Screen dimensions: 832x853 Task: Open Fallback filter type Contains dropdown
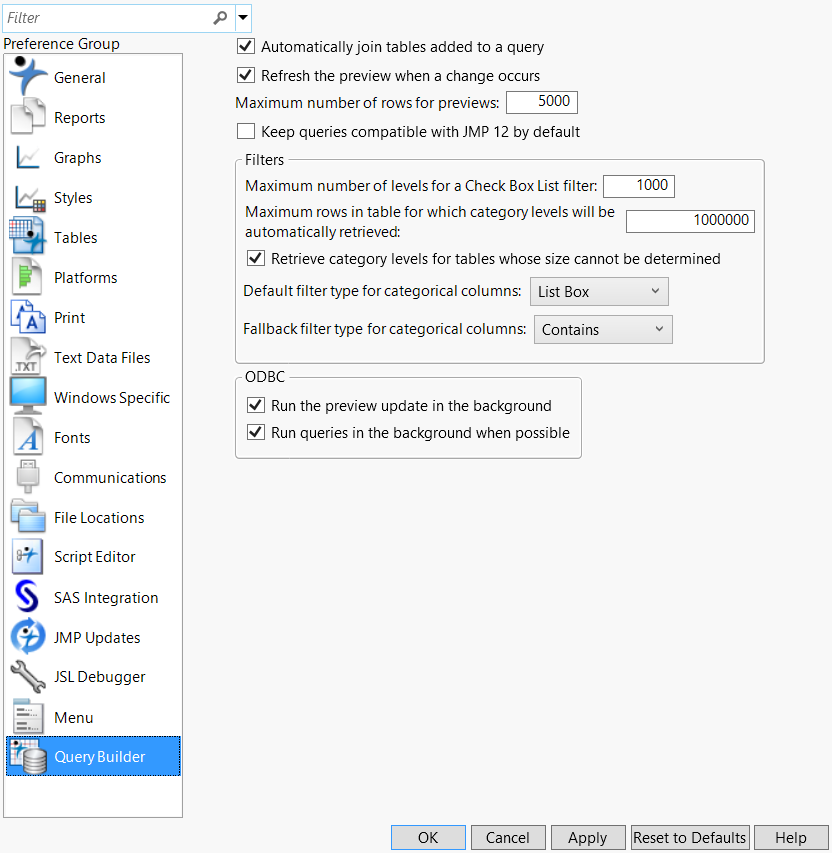point(603,330)
